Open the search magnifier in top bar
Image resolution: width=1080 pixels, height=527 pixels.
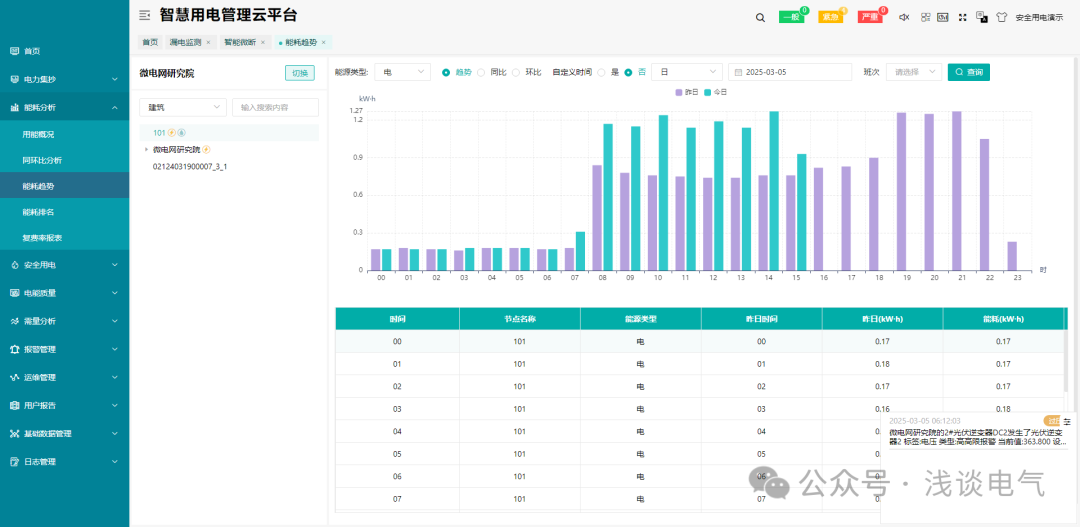[x=760, y=18]
